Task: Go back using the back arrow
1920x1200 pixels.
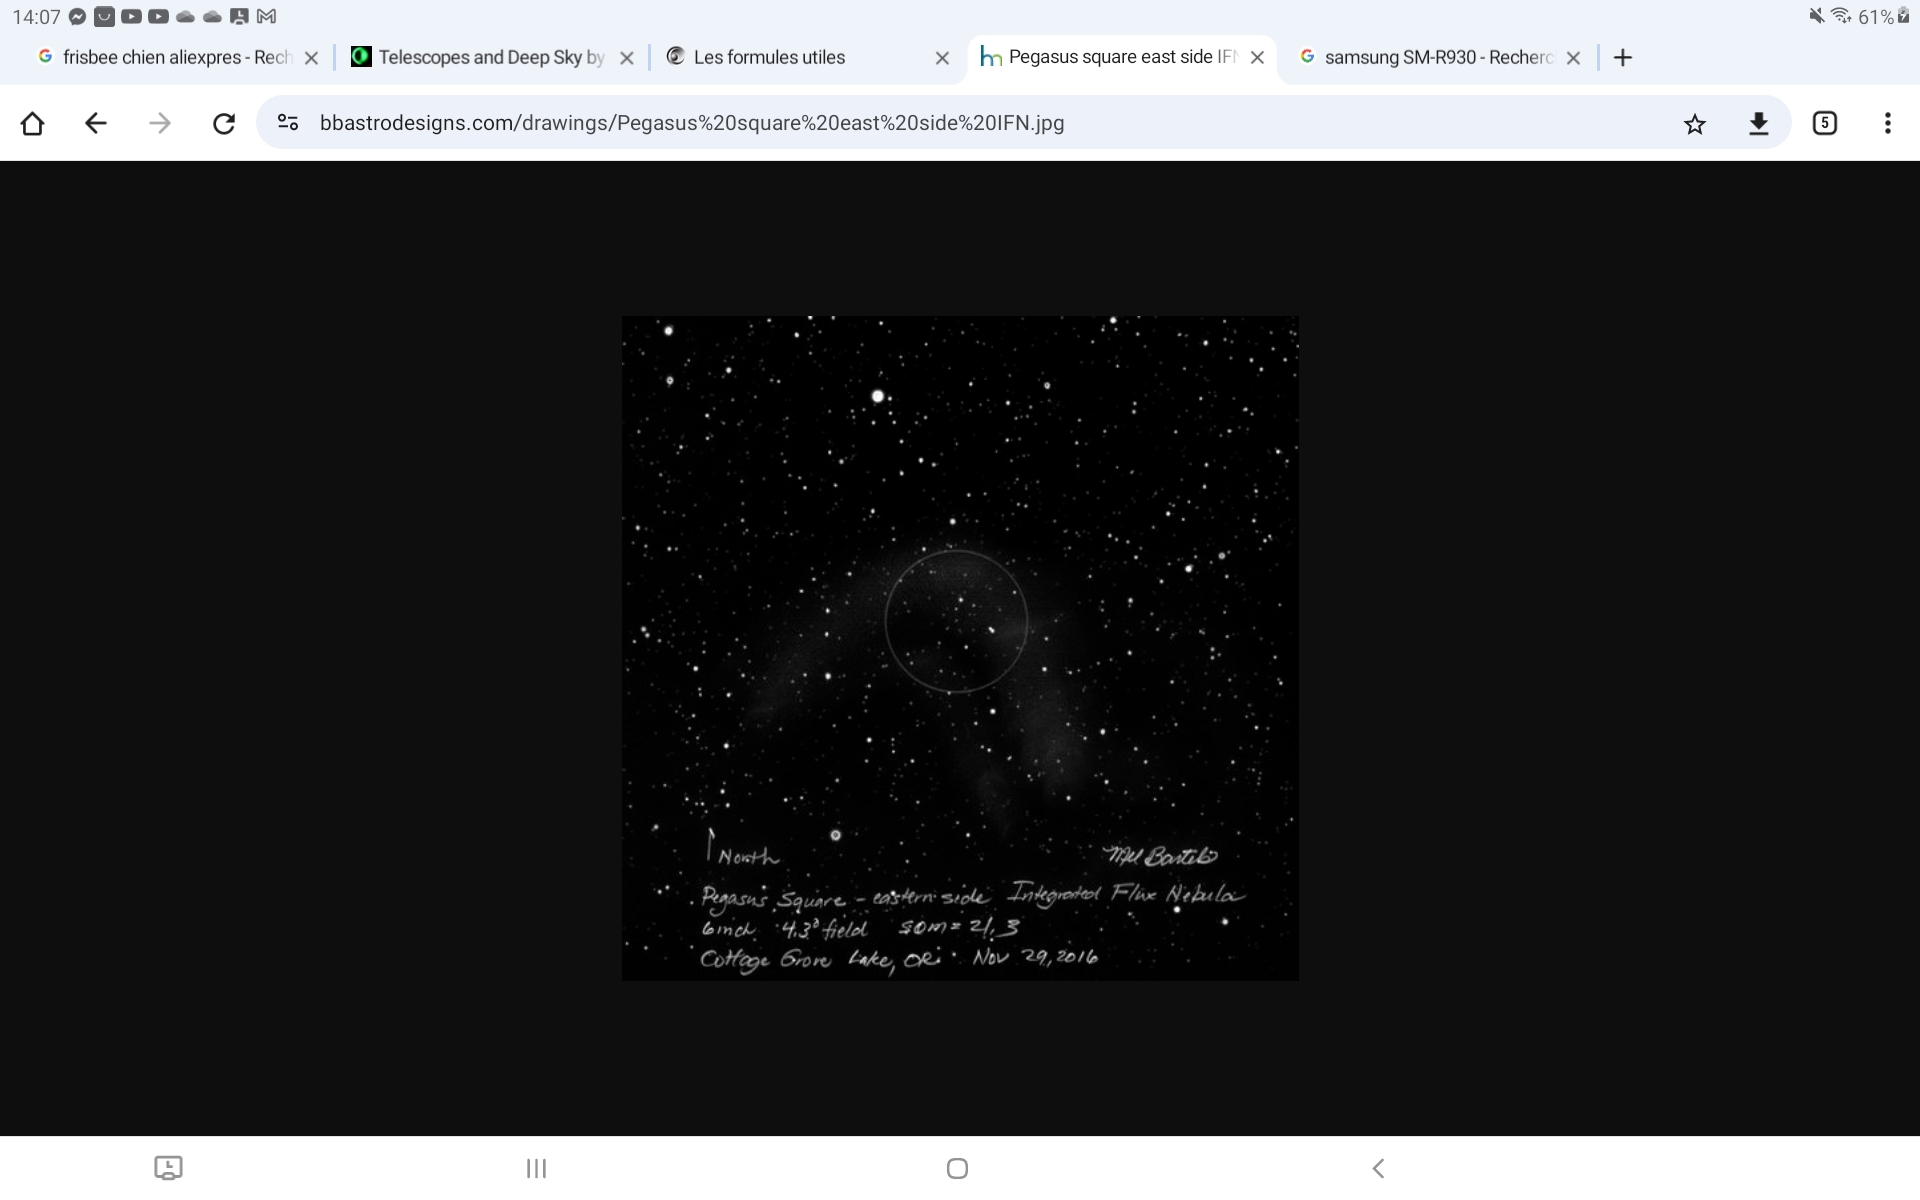Action: coord(95,123)
